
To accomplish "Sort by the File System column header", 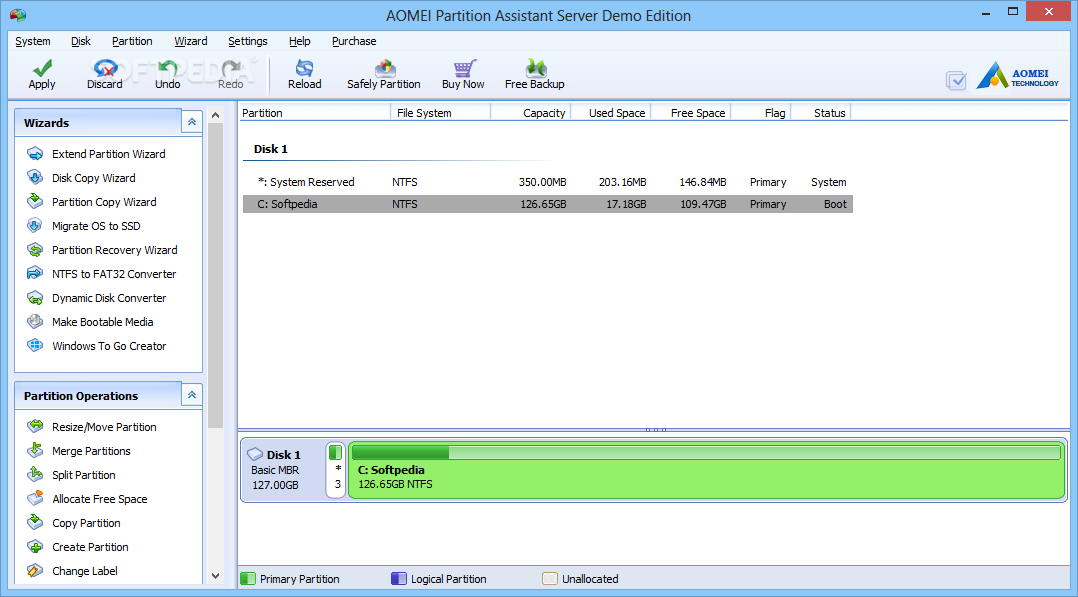I will [x=441, y=113].
